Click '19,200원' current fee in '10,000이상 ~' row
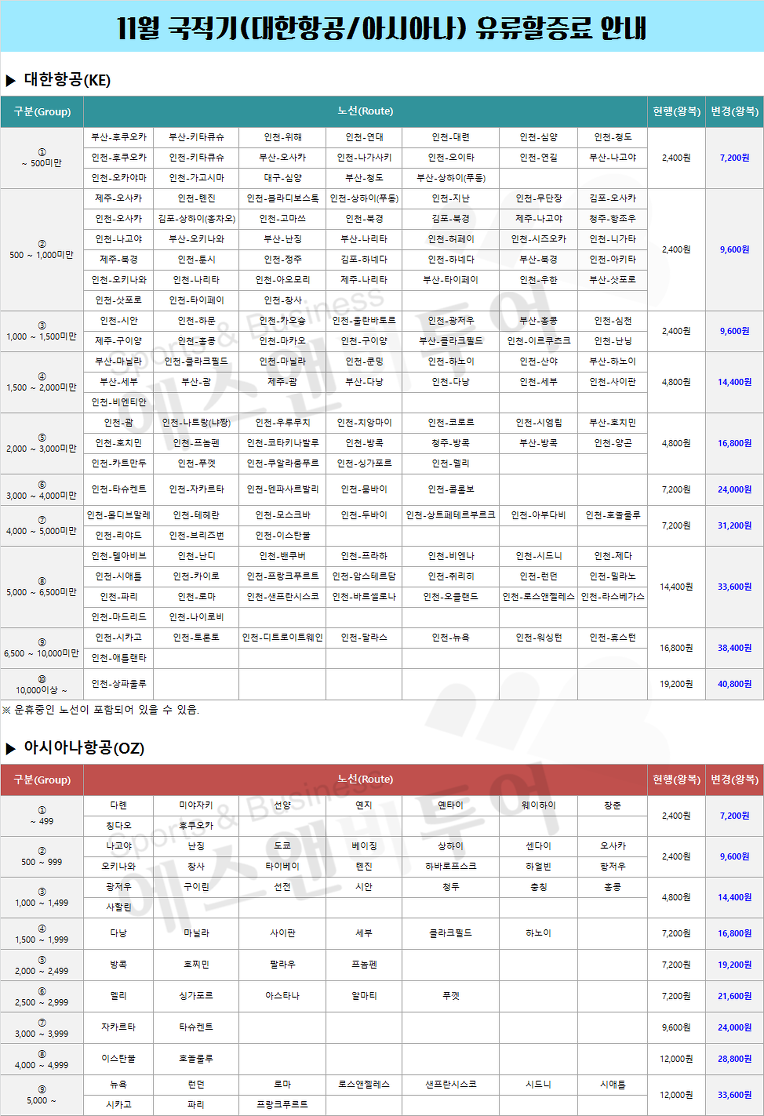This screenshot has height=1116, width=764. tap(676, 684)
